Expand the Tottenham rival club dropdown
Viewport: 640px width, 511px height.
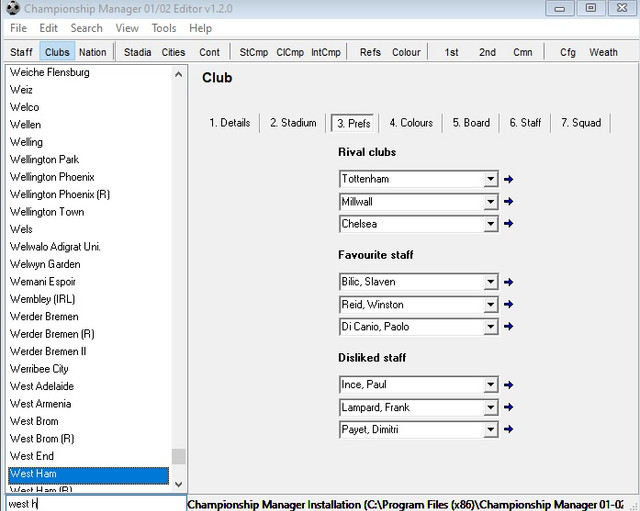click(491, 179)
